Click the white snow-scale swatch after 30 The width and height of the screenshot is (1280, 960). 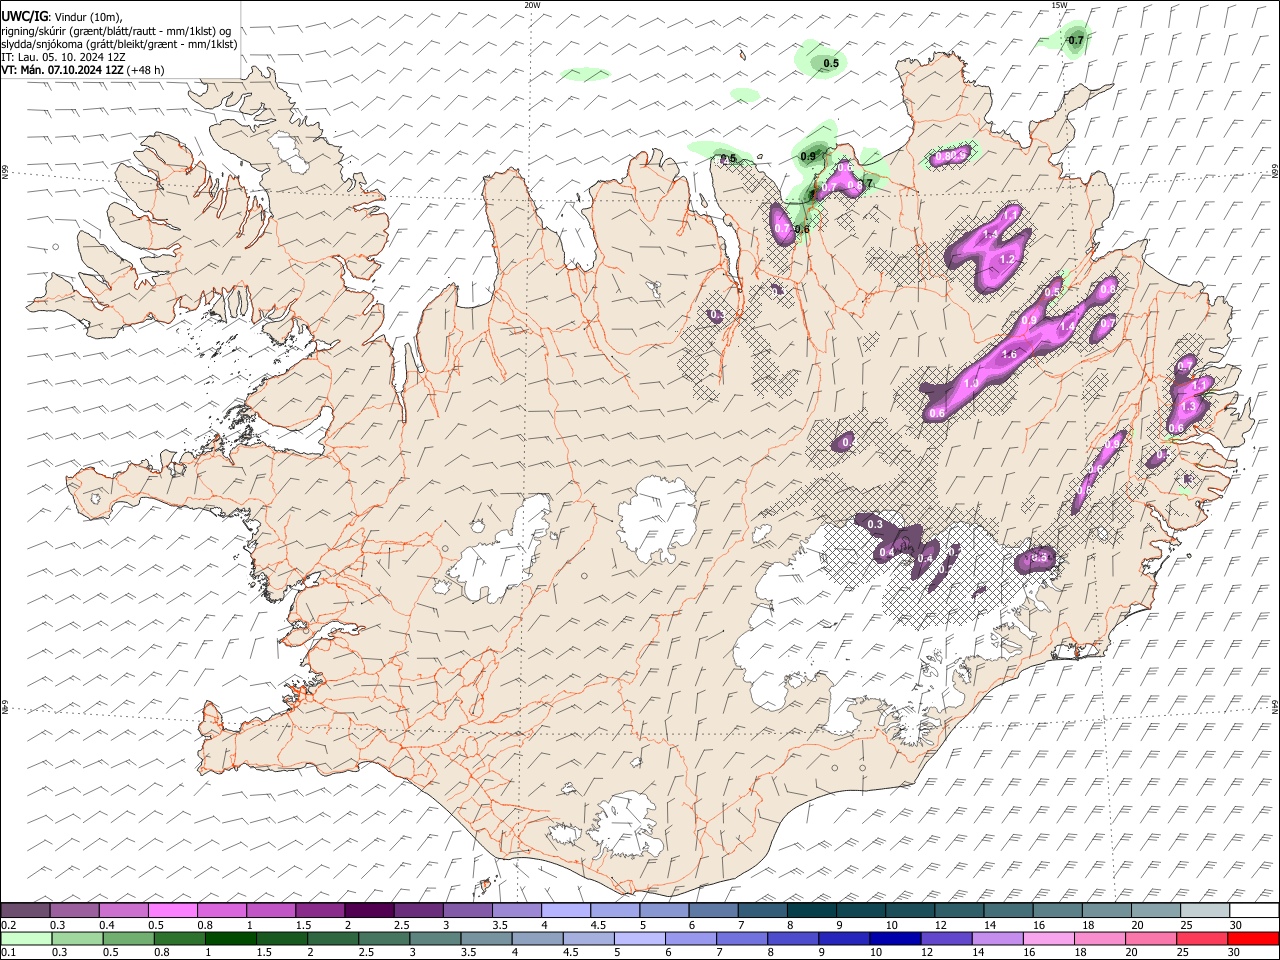pos(1253,910)
